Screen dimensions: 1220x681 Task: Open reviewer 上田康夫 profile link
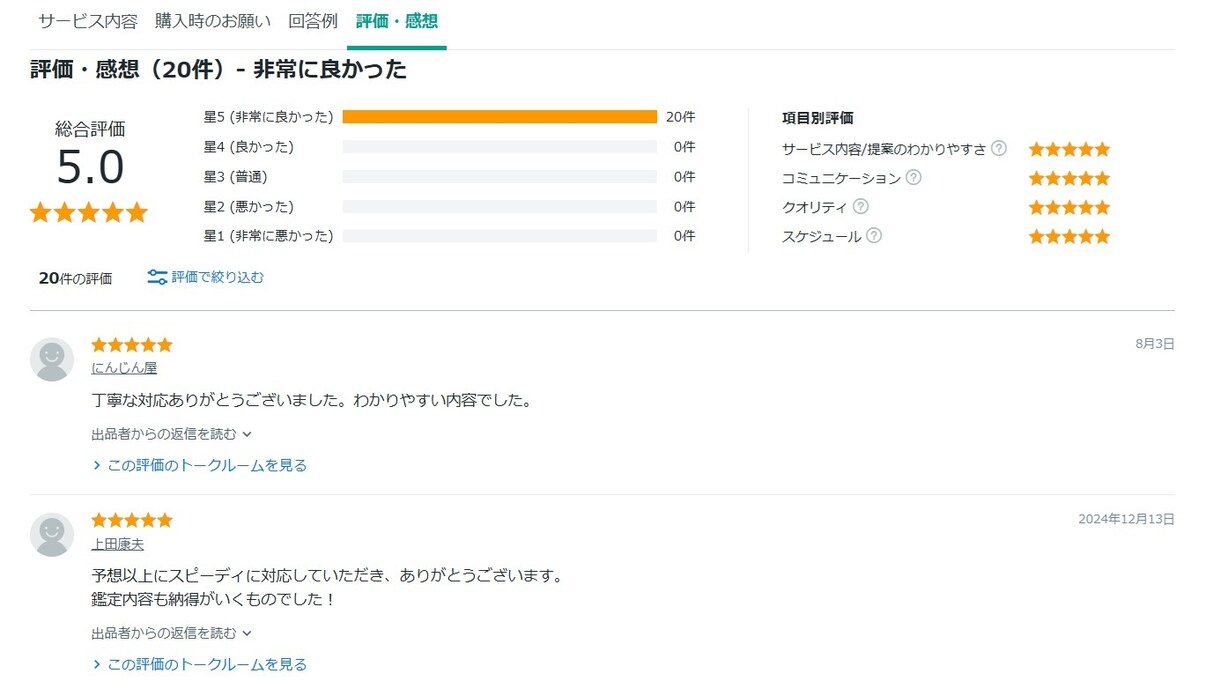(x=118, y=544)
